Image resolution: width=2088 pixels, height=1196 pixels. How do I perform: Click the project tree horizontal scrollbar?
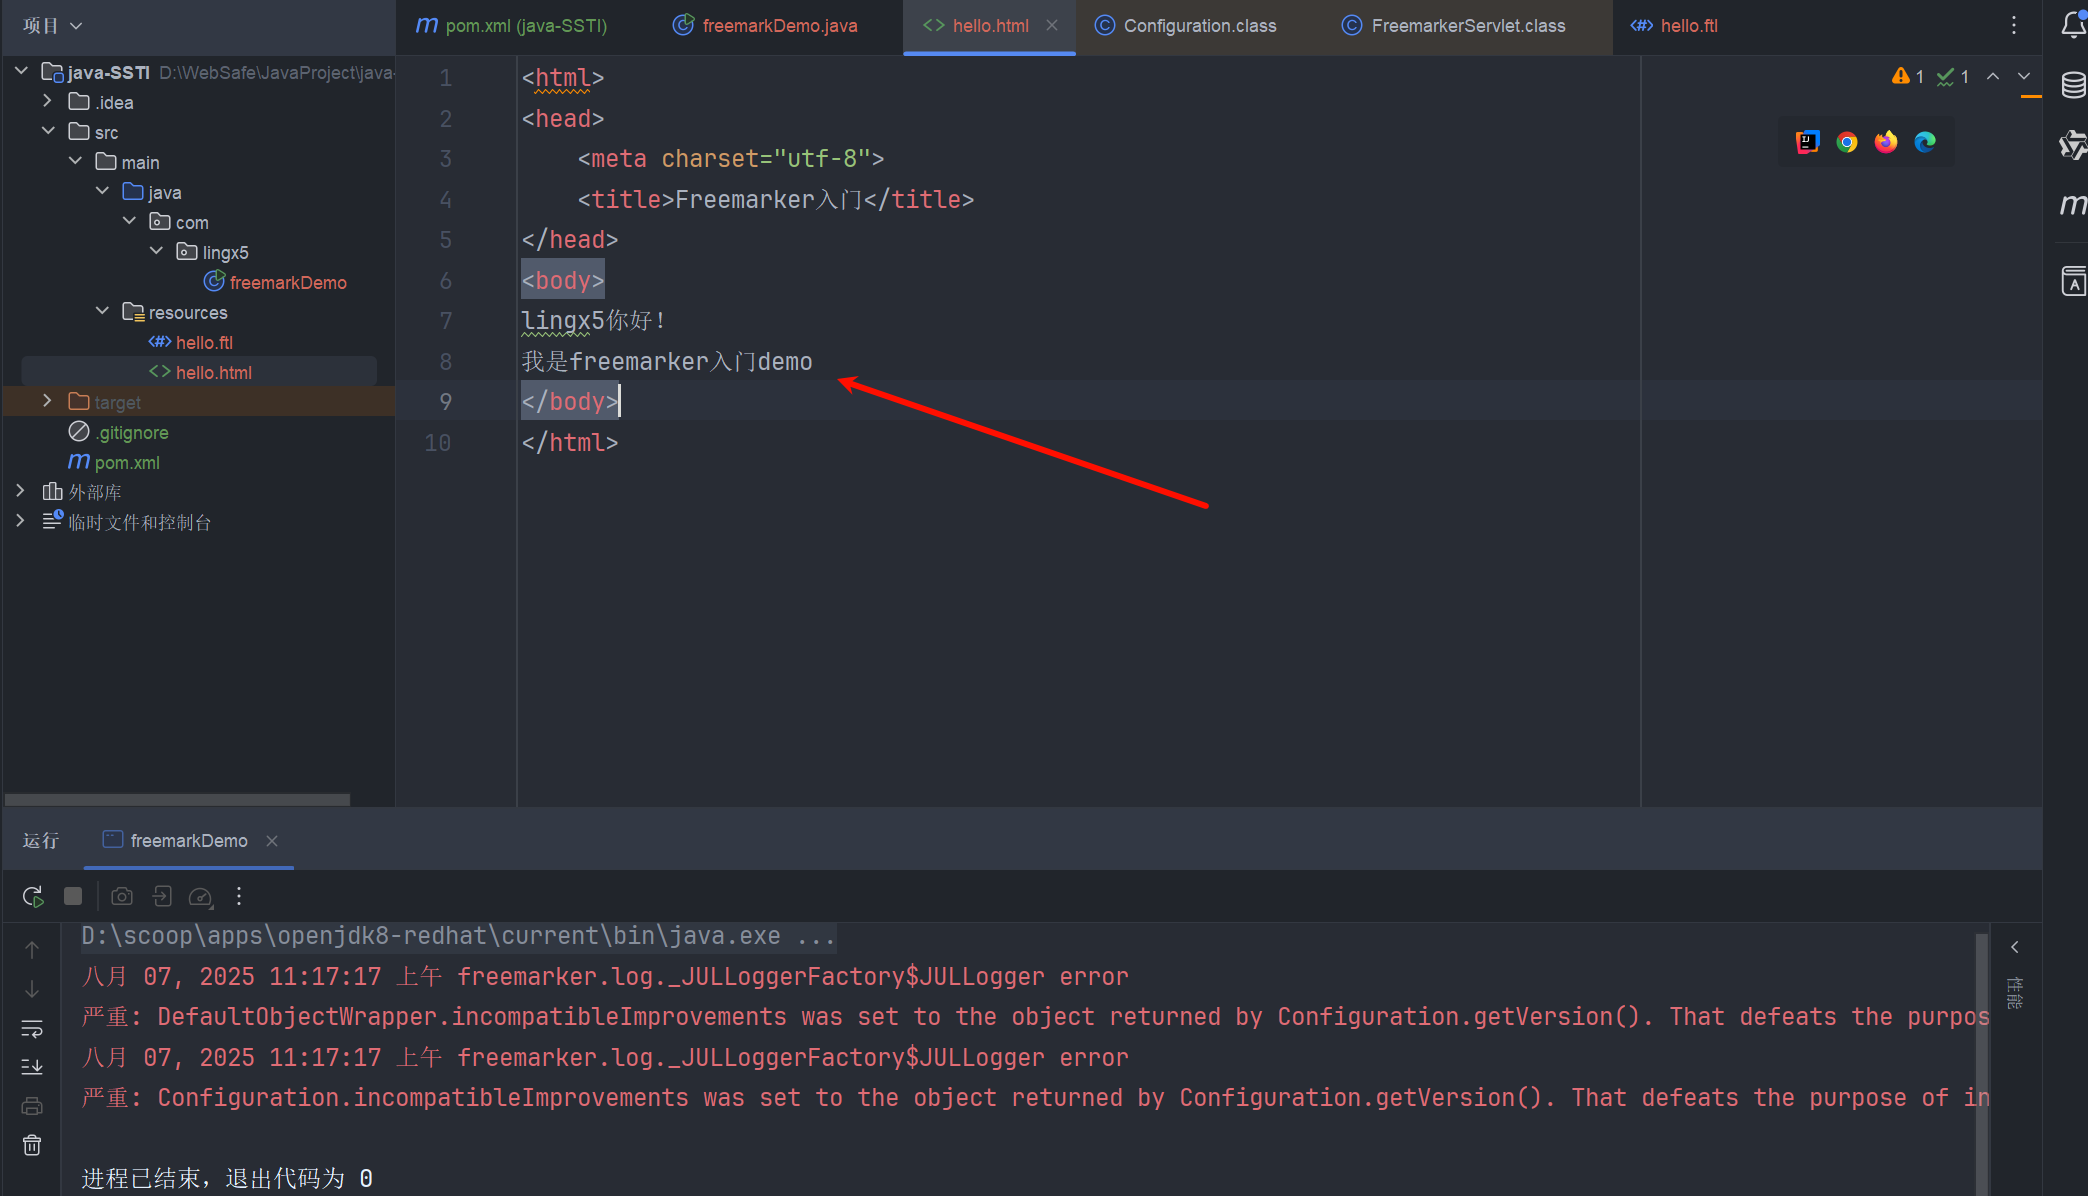click(x=177, y=799)
